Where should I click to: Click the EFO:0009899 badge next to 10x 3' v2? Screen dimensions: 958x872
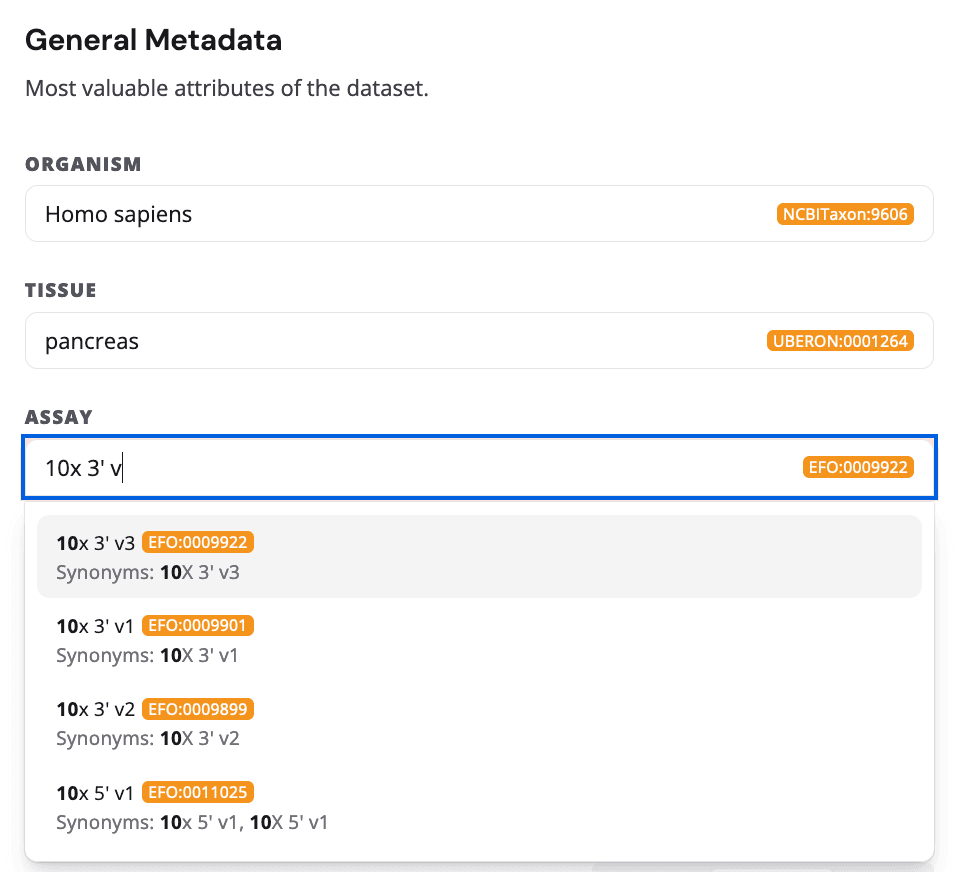[x=198, y=708]
